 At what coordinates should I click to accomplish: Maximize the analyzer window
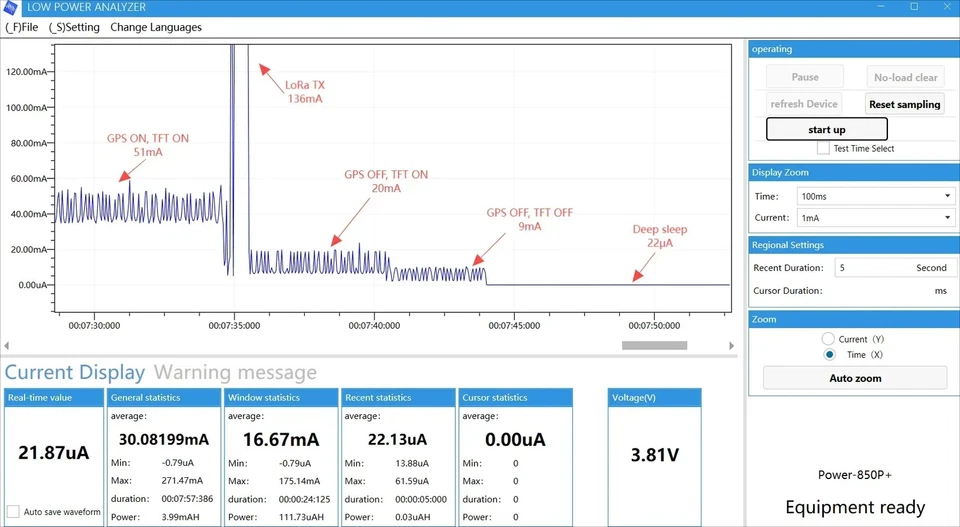coord(914,7)
